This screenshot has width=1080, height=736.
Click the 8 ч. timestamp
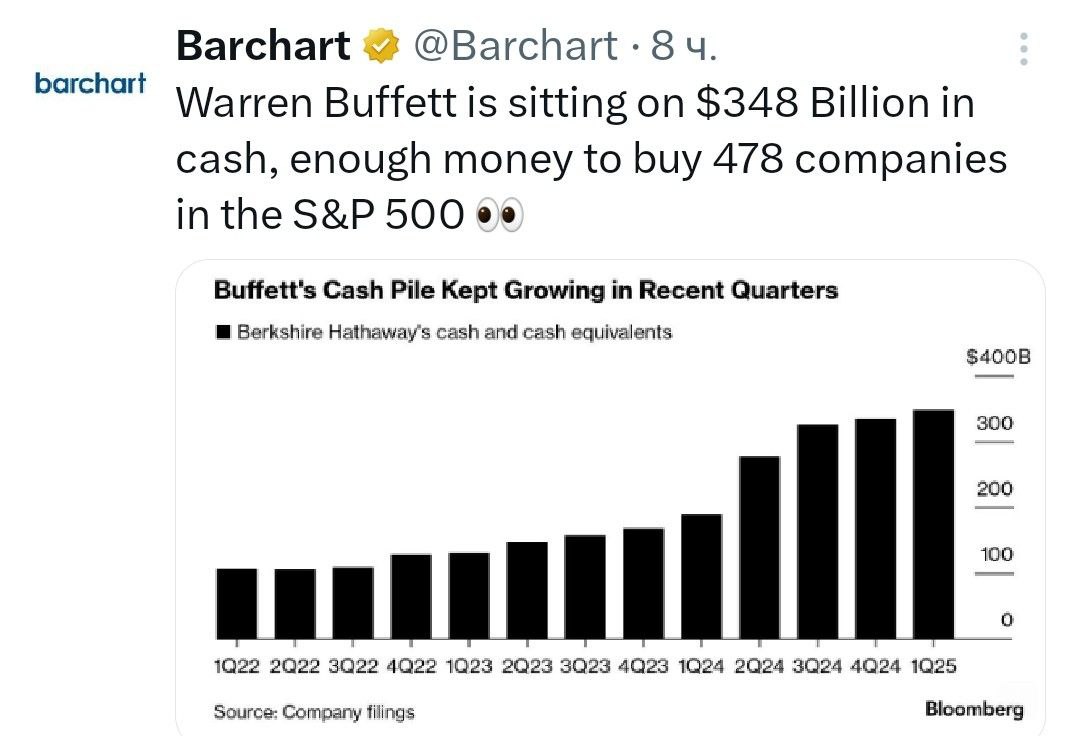pos(683,46)
